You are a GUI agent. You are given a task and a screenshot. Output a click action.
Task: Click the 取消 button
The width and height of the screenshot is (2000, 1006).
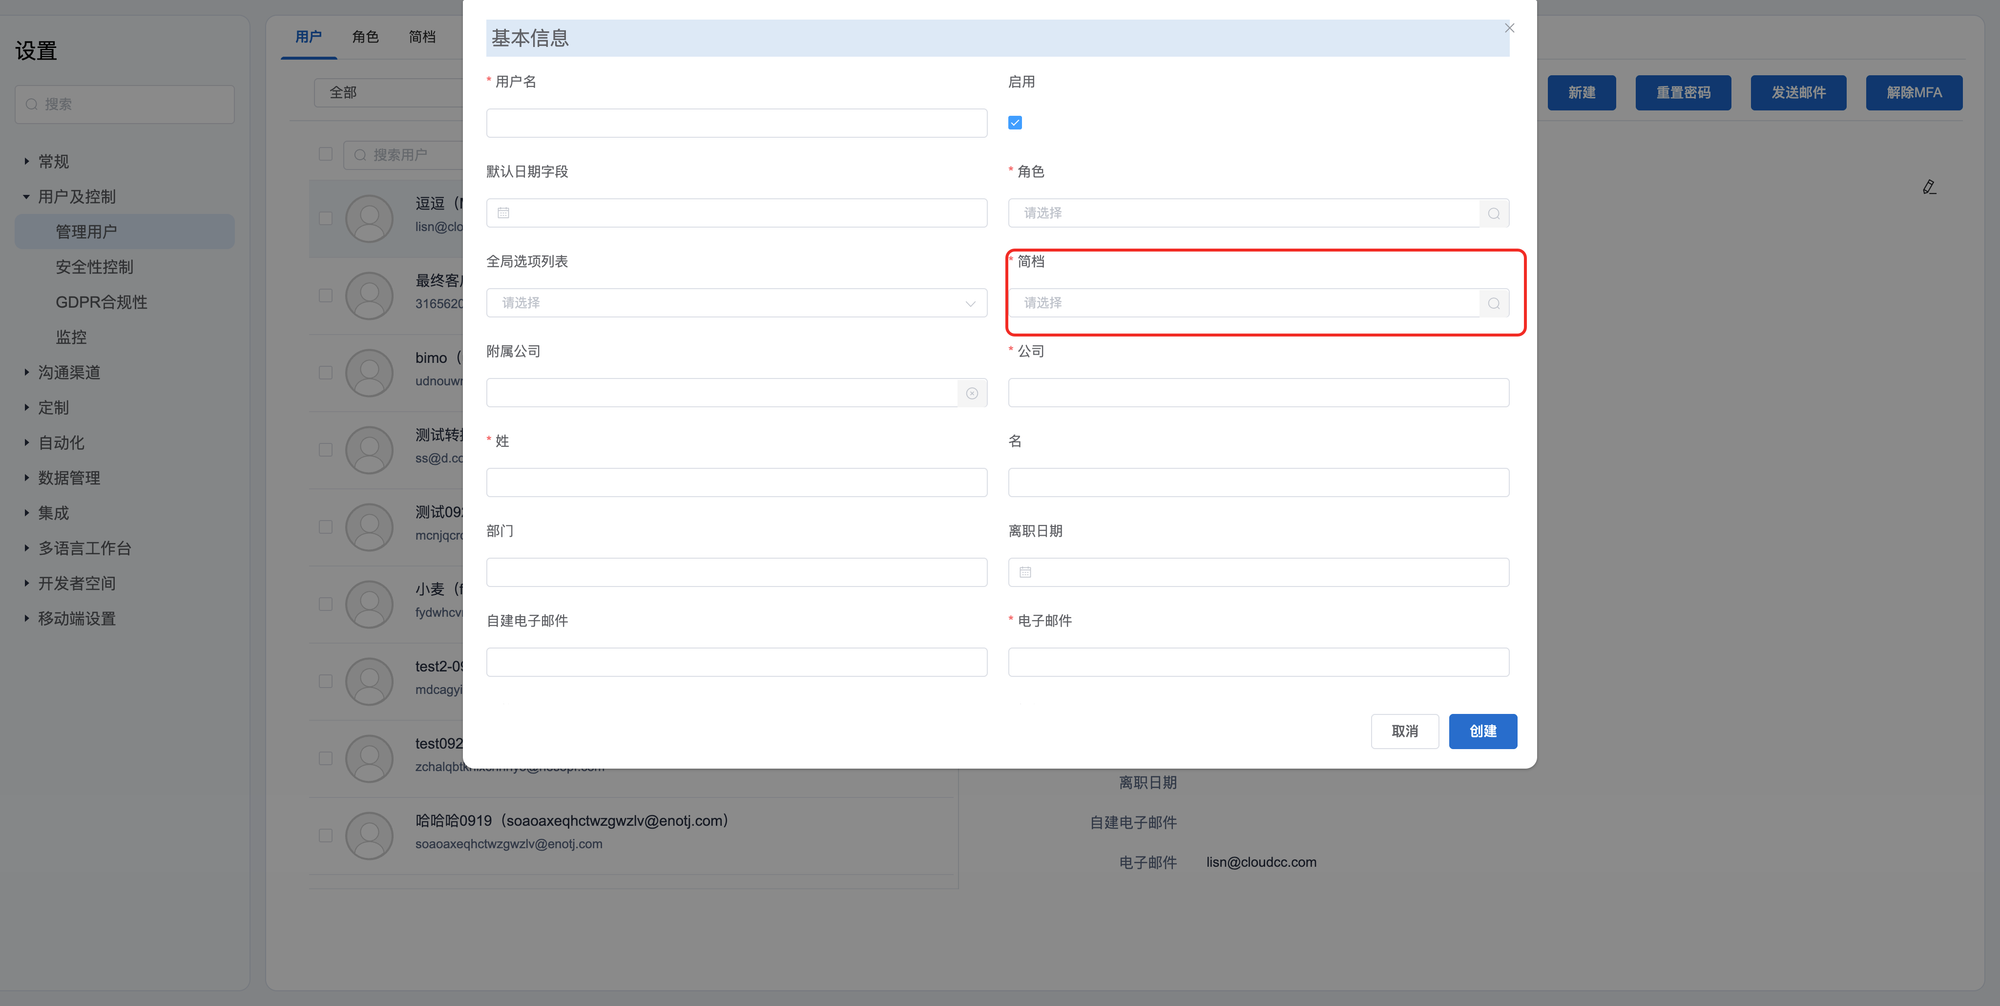[1404, 731]
